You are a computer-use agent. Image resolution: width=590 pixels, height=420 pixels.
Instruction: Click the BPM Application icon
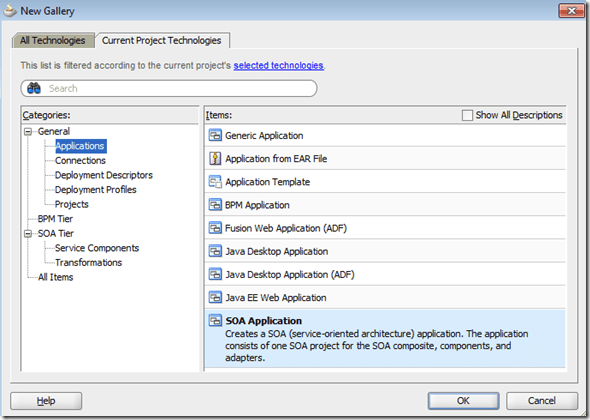(215, 205)
